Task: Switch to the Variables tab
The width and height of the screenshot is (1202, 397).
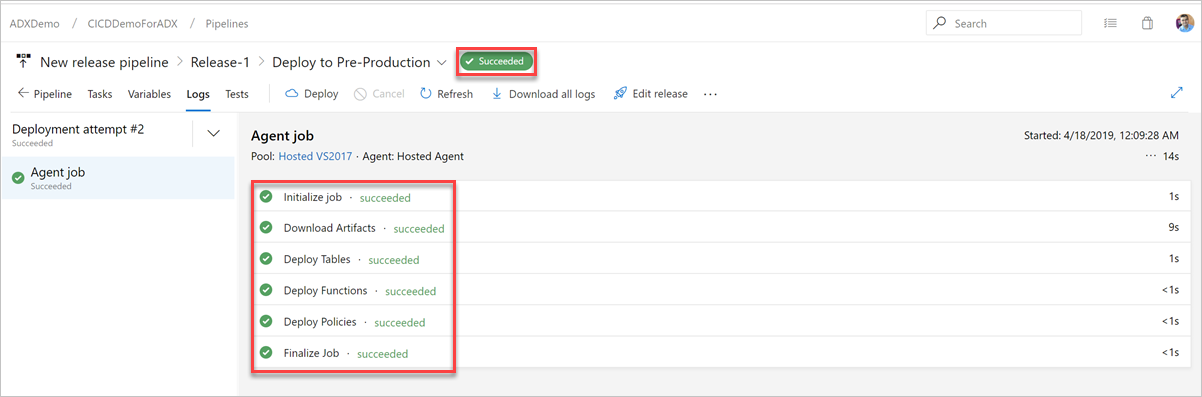Action: tap(149, 94)
